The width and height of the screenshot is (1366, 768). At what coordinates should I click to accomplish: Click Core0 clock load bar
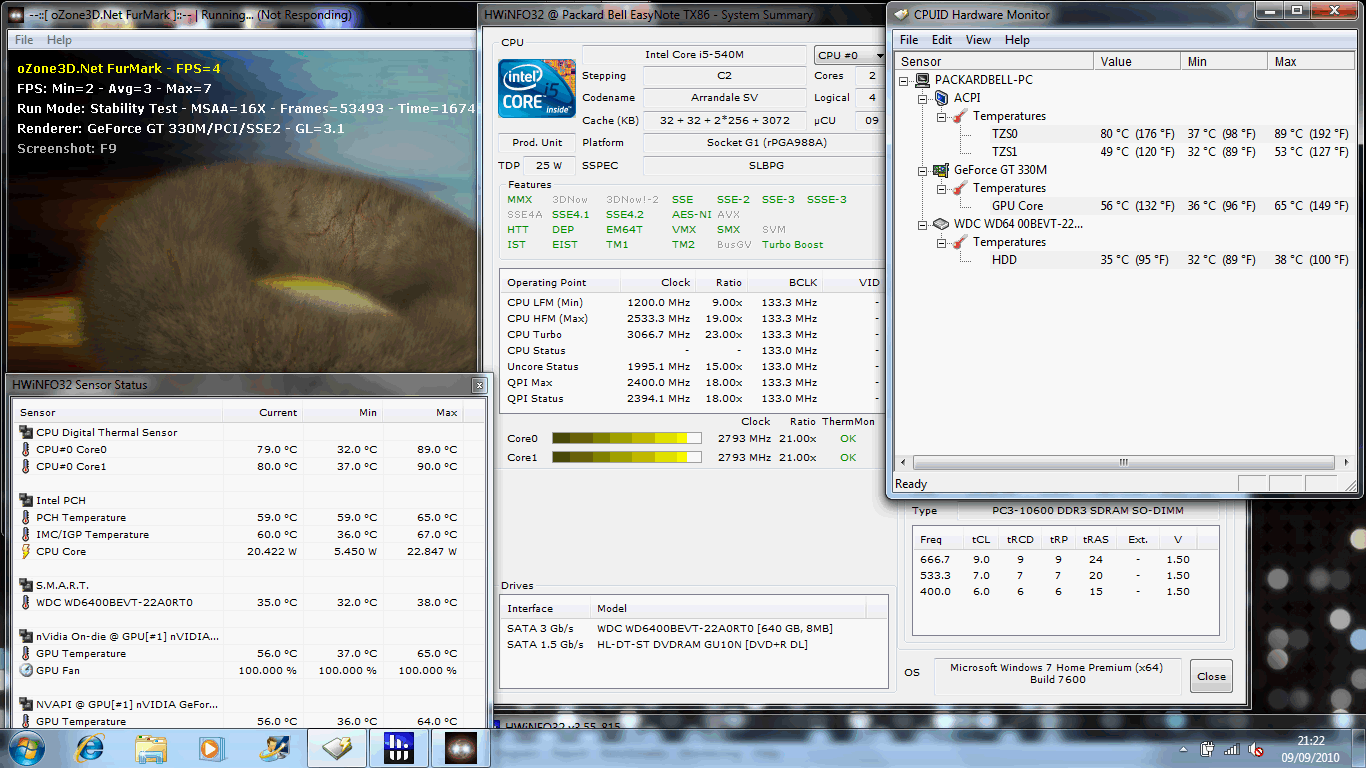pos(627,438)
